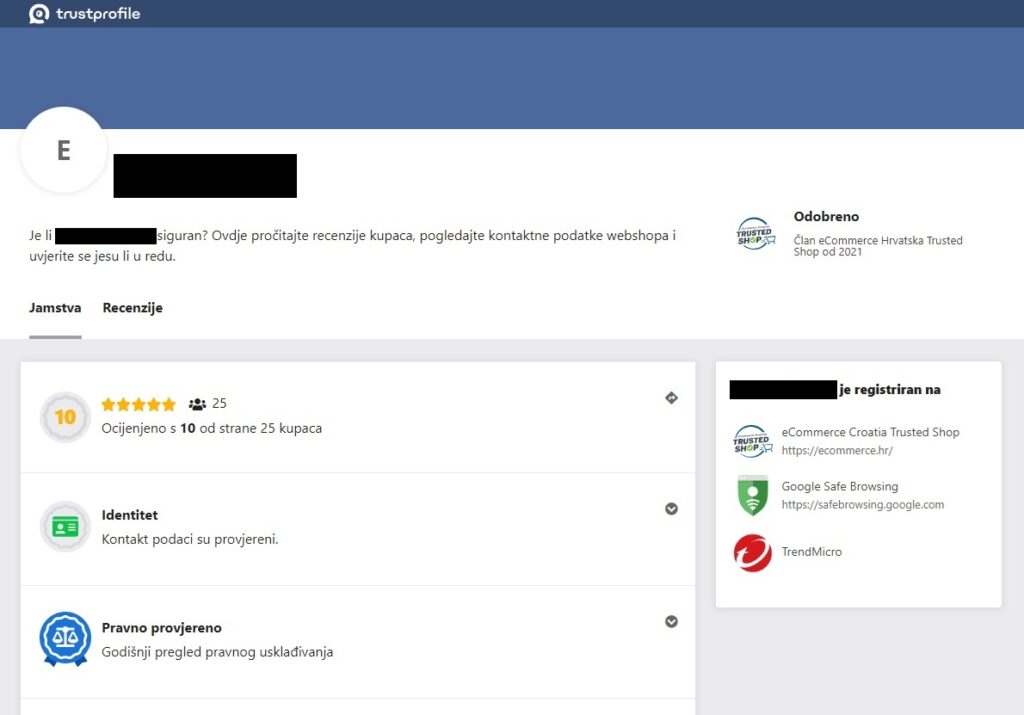Expand the Pravno provjereno section chevron
The width and height of the screenshot is (1024, 715).
(671, 622)
